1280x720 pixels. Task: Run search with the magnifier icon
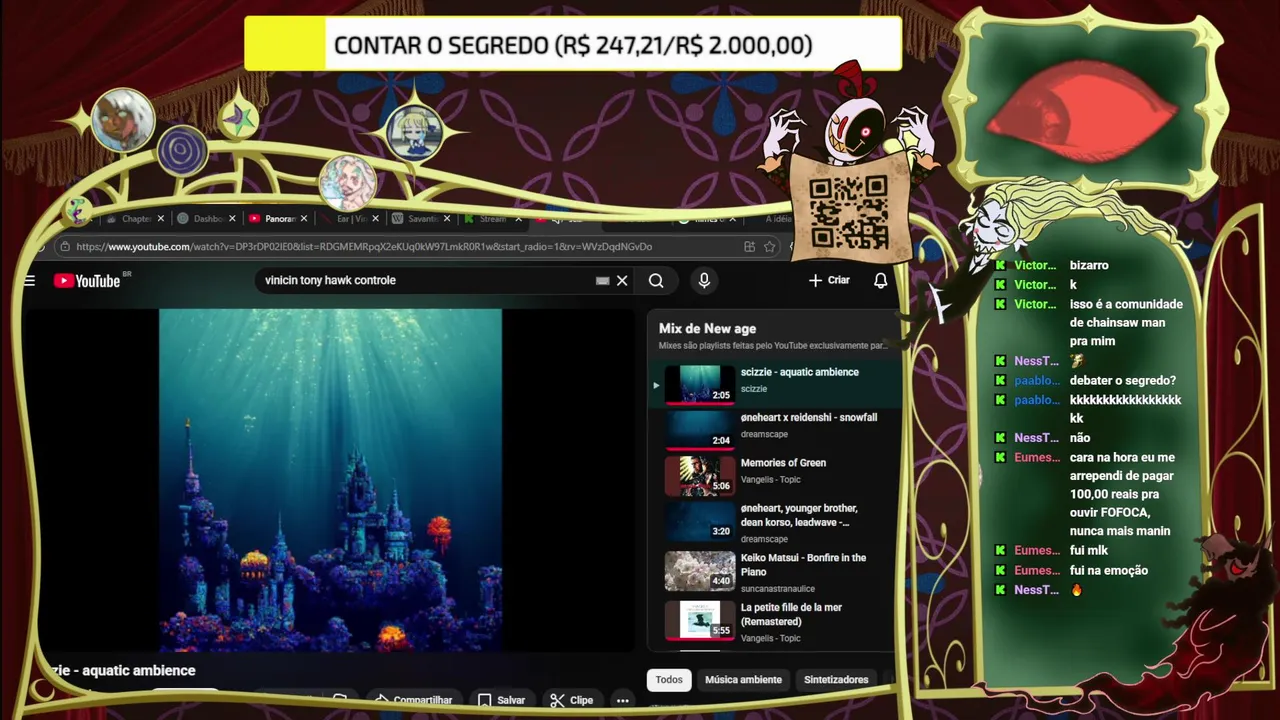[656, 281]
